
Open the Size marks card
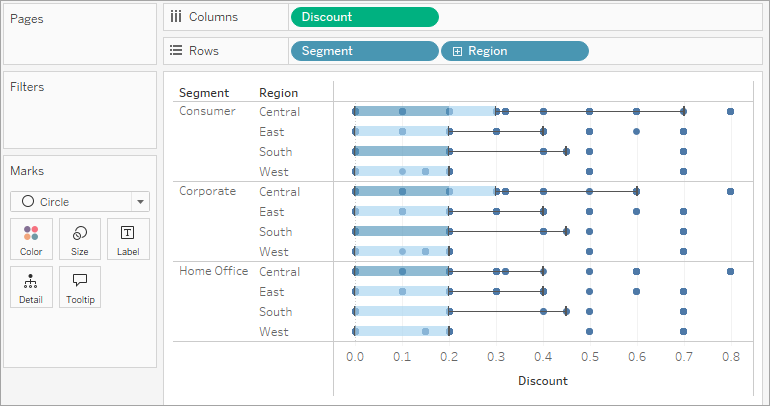click(80, 239)
